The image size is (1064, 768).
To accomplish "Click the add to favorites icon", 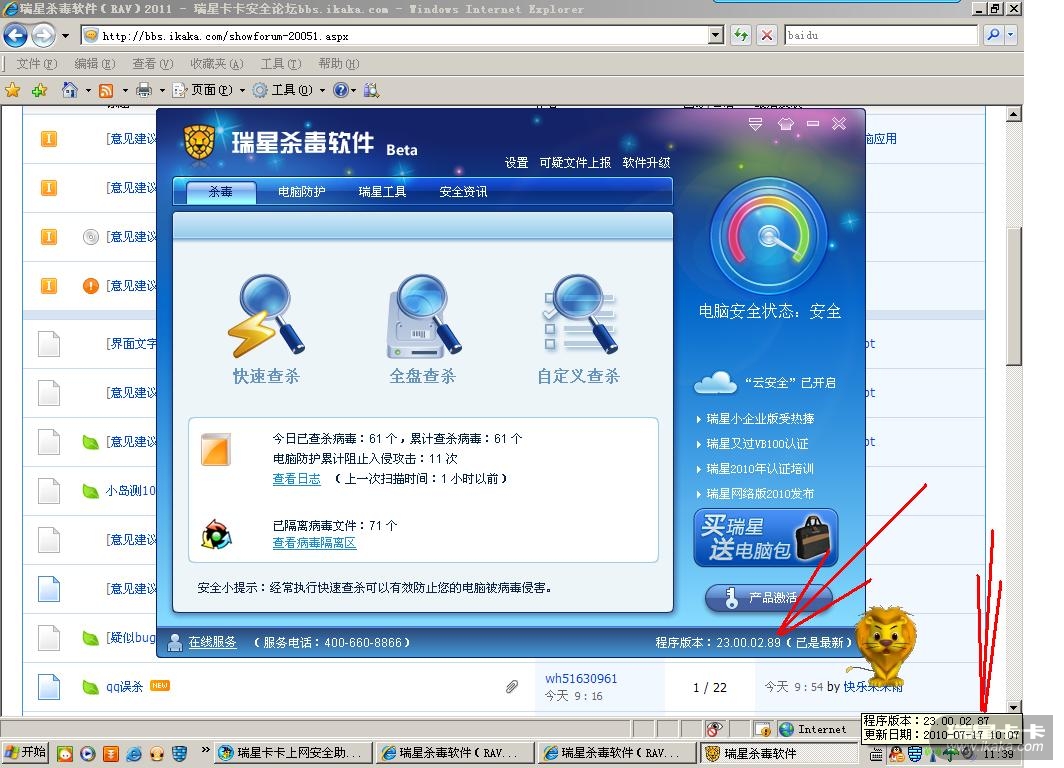I will [x=39, y=90].
